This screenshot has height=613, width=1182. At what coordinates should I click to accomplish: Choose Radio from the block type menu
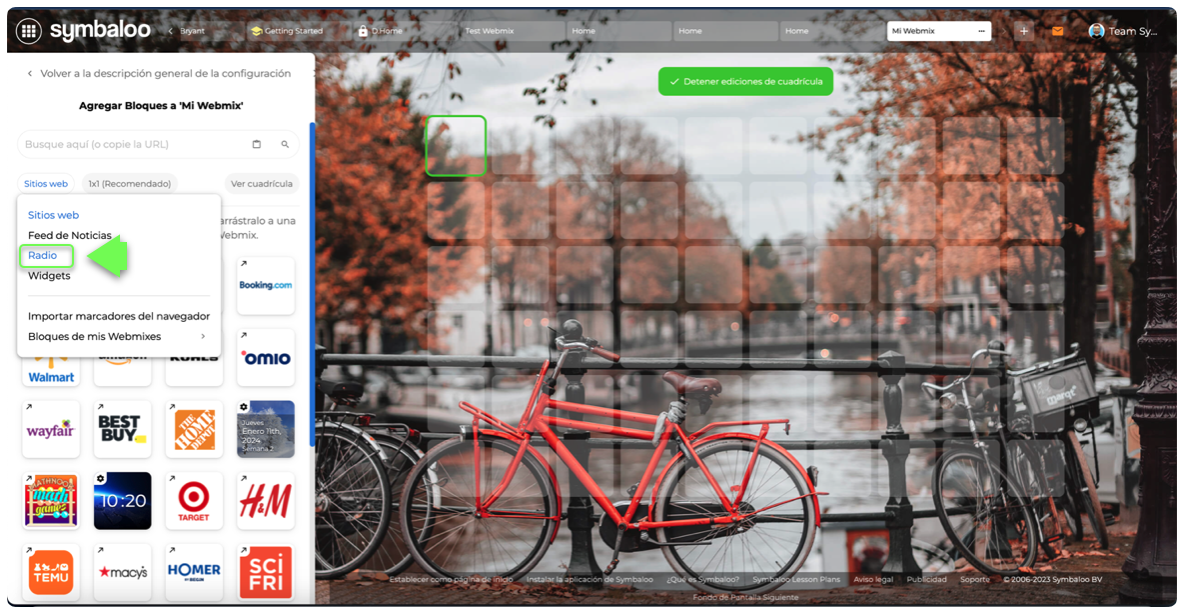[42, 256]
